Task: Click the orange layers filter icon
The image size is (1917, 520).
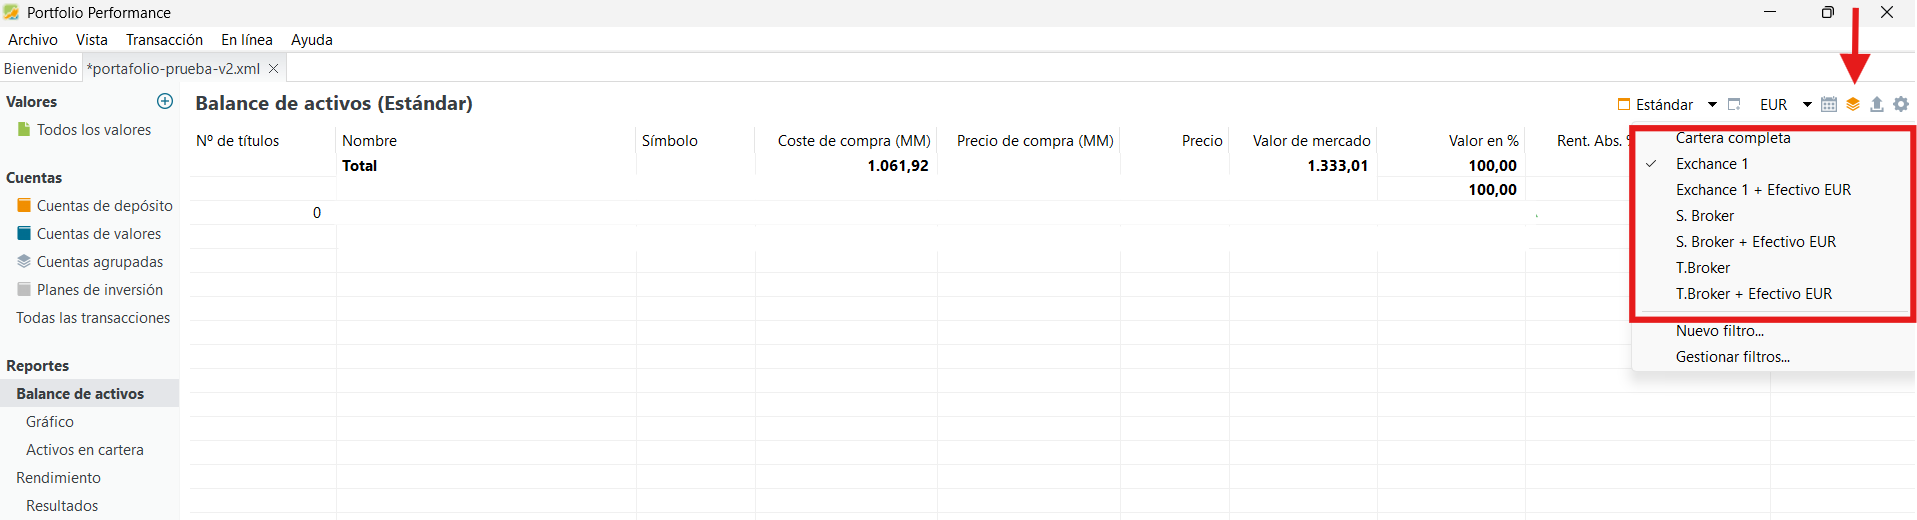Action: click(x=1853, y=104)
